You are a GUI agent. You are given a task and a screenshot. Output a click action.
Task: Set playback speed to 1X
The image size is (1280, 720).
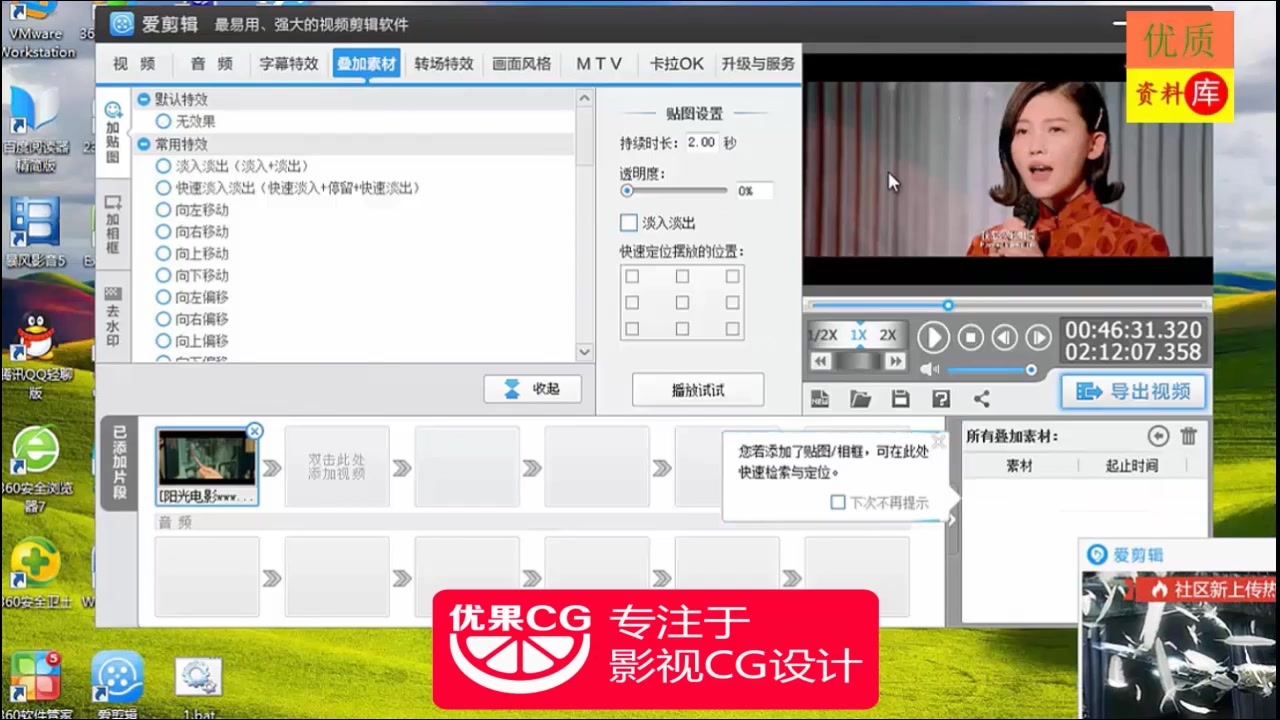pyautogui.click(x=858, y=335)
